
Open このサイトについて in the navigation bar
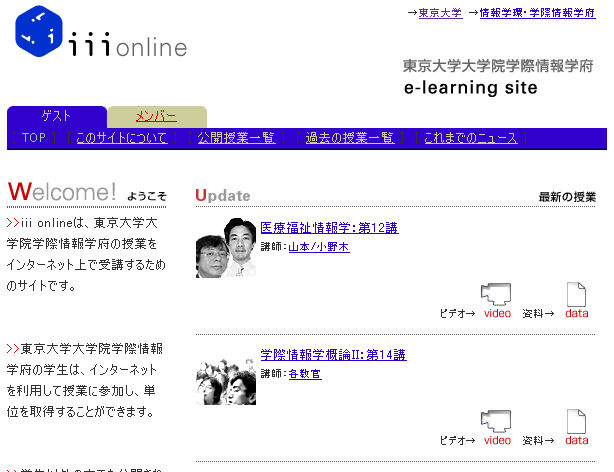(121, 138)
